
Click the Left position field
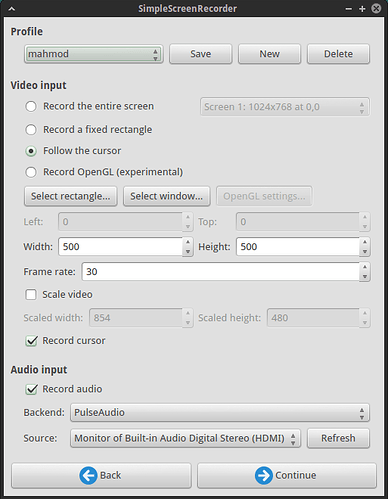pos(120,222)
